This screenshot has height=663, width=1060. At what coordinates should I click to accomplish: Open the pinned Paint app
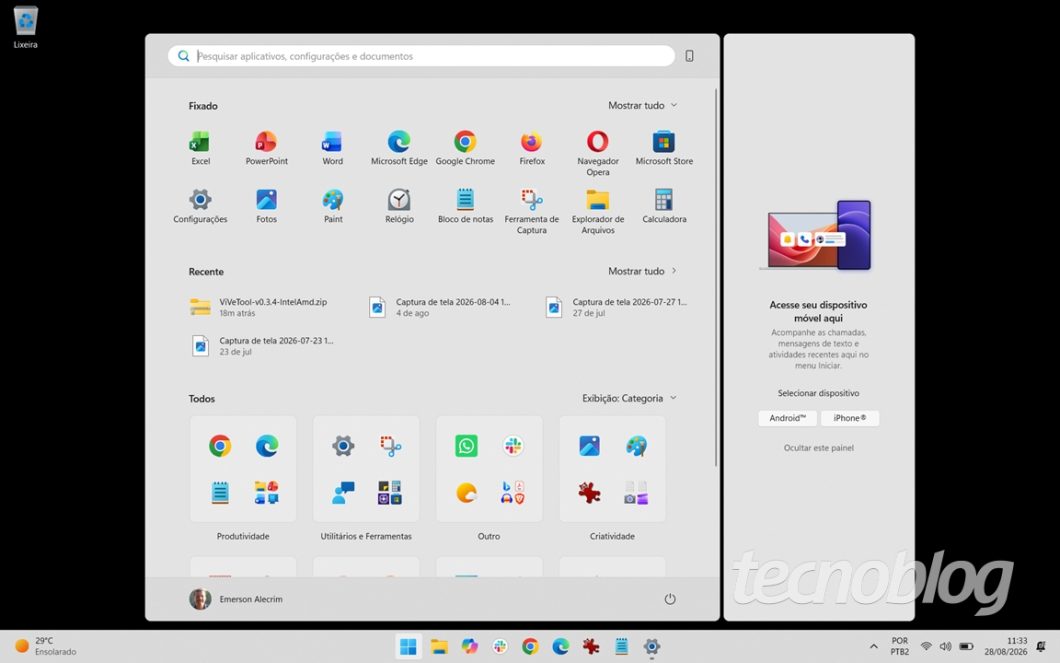[x=333, y=205]
